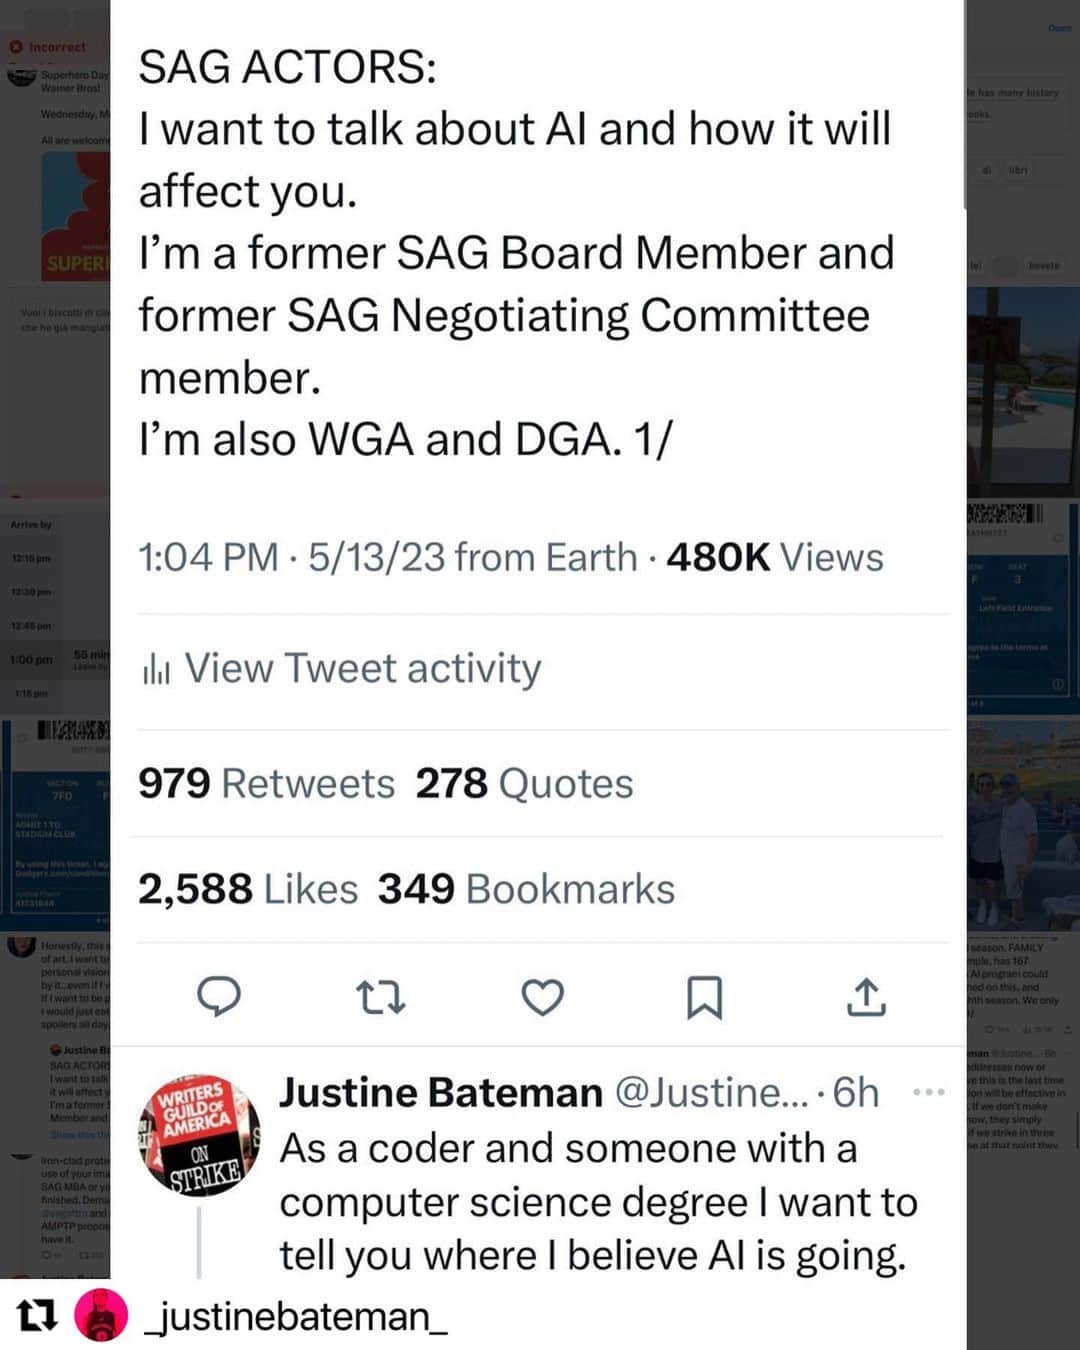Open the 278 Quotes list
Image resolution: width=1080 pixels, height=1350 pixels.
coord(524,783)
